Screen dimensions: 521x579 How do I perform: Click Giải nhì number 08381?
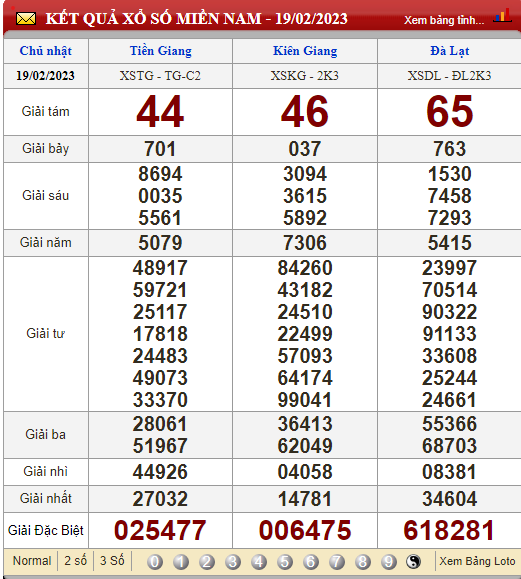point(449,472)
